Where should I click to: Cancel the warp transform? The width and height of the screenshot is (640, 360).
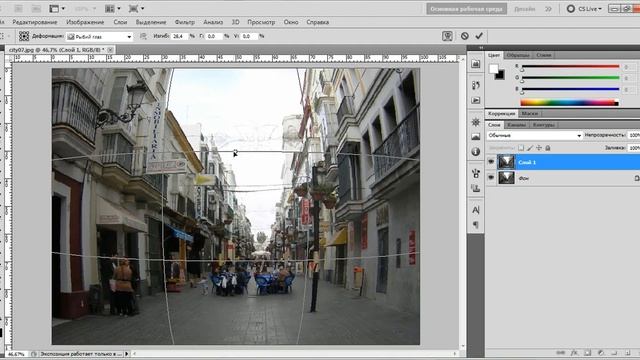point(464,36)
